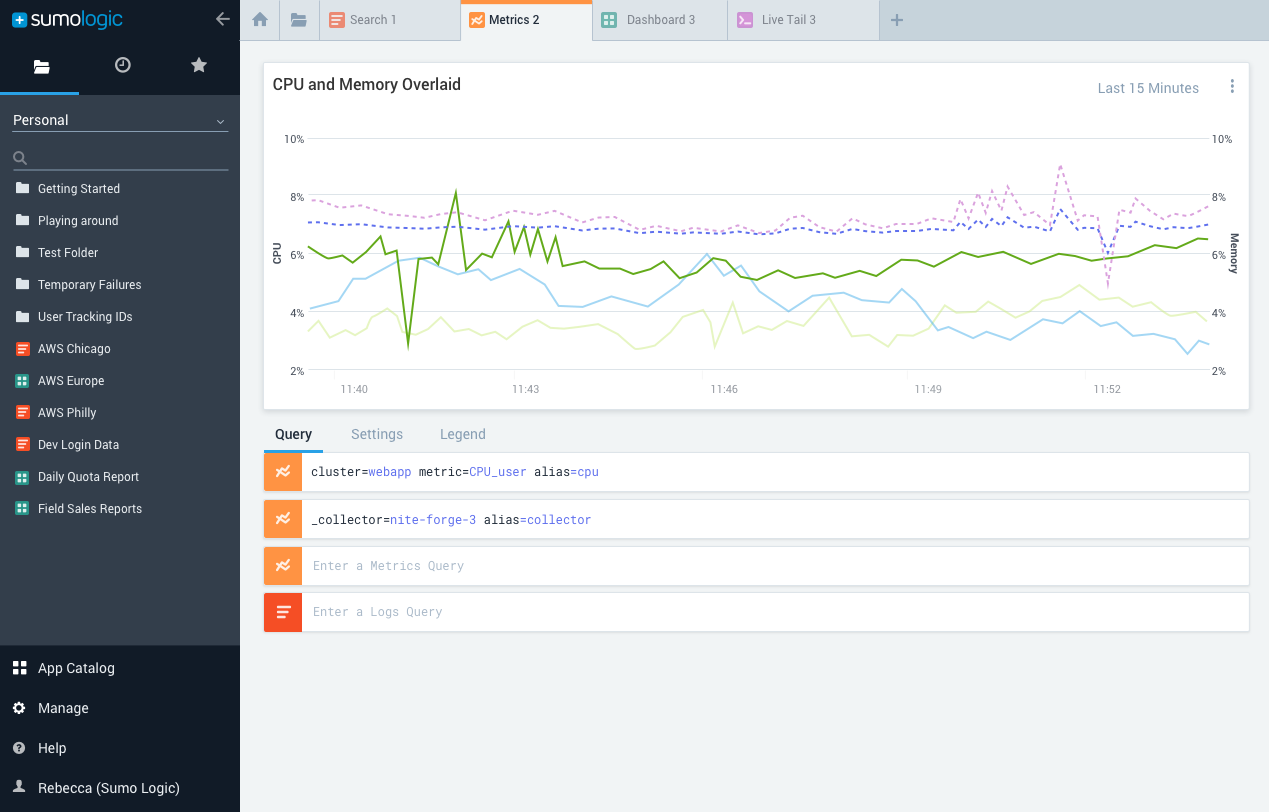Open the recent clock sidebar tab

click(x=122, y=65)
